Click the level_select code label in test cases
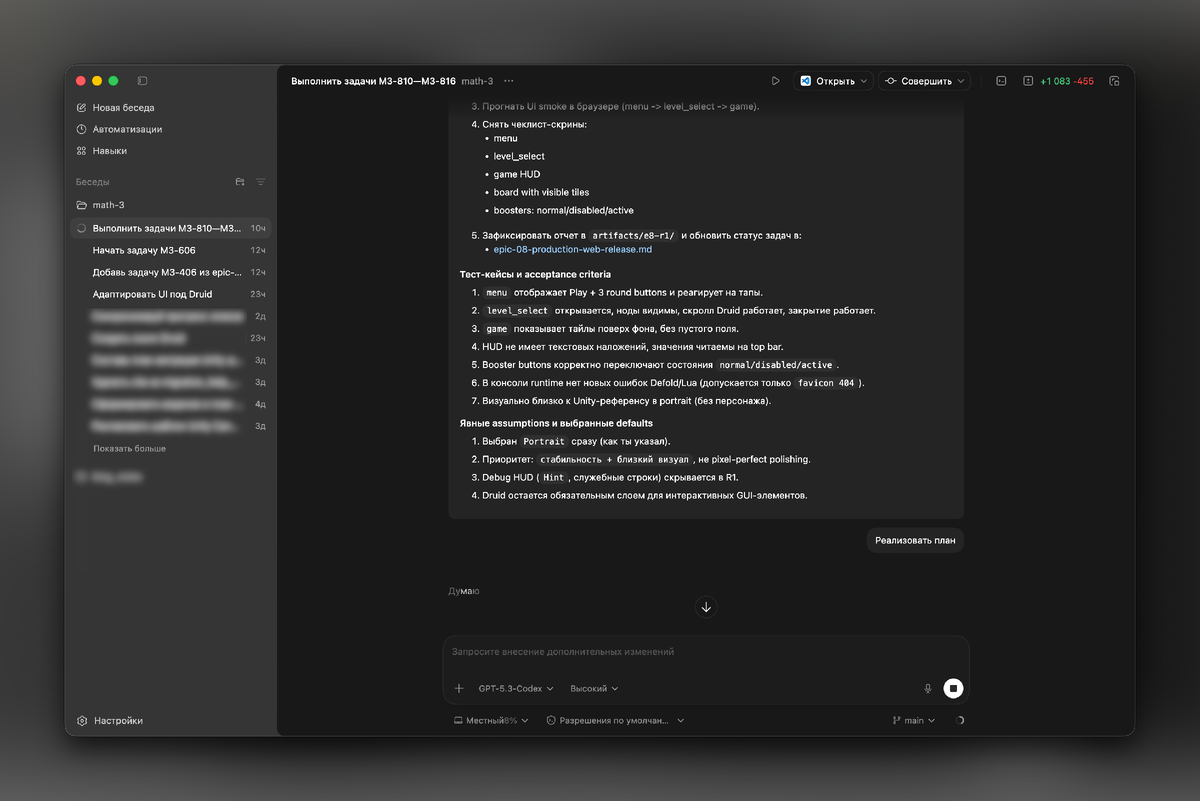This screenshot has width=1200, height=801. coord(517,310)
